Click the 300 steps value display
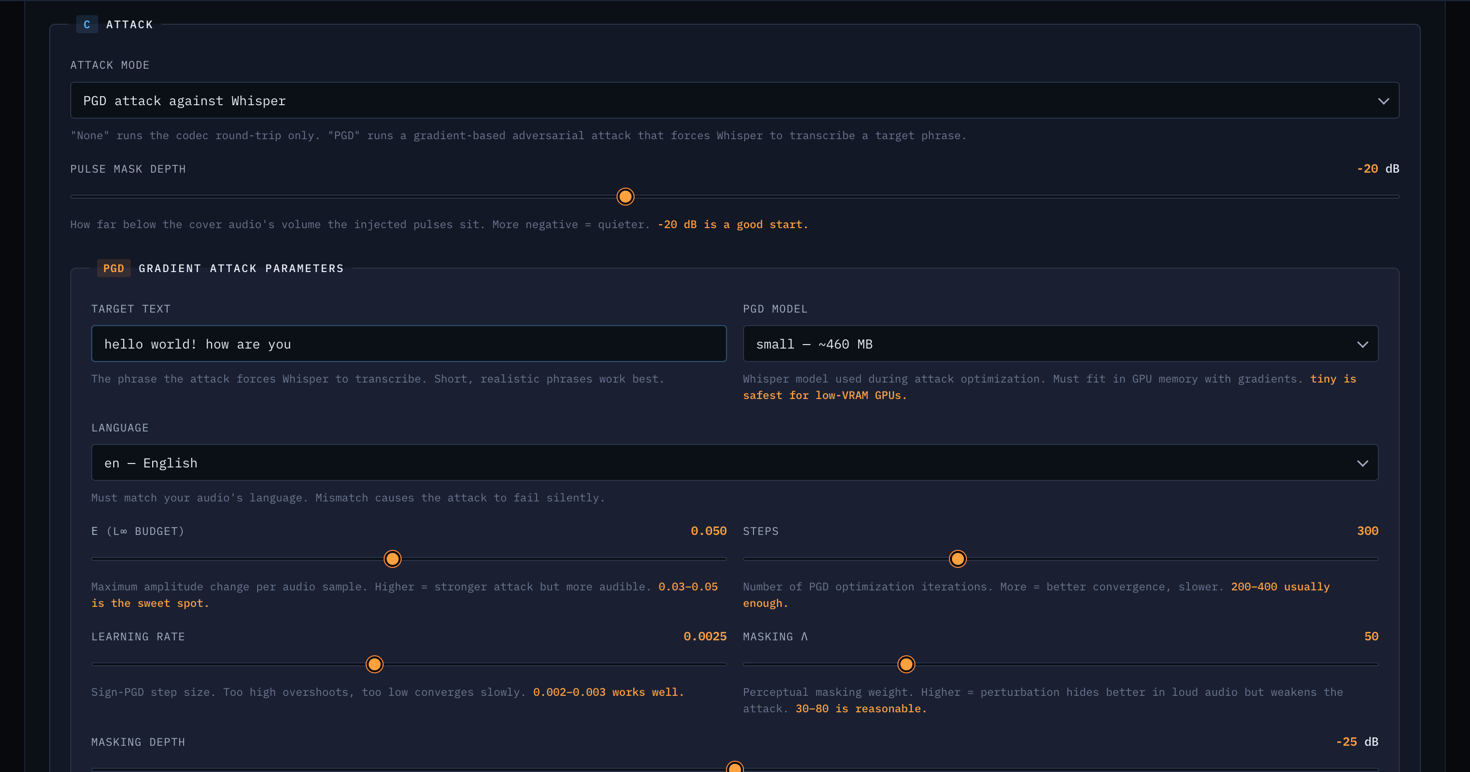This screenshot has width=1470, height=772. tap(1367, 531)
